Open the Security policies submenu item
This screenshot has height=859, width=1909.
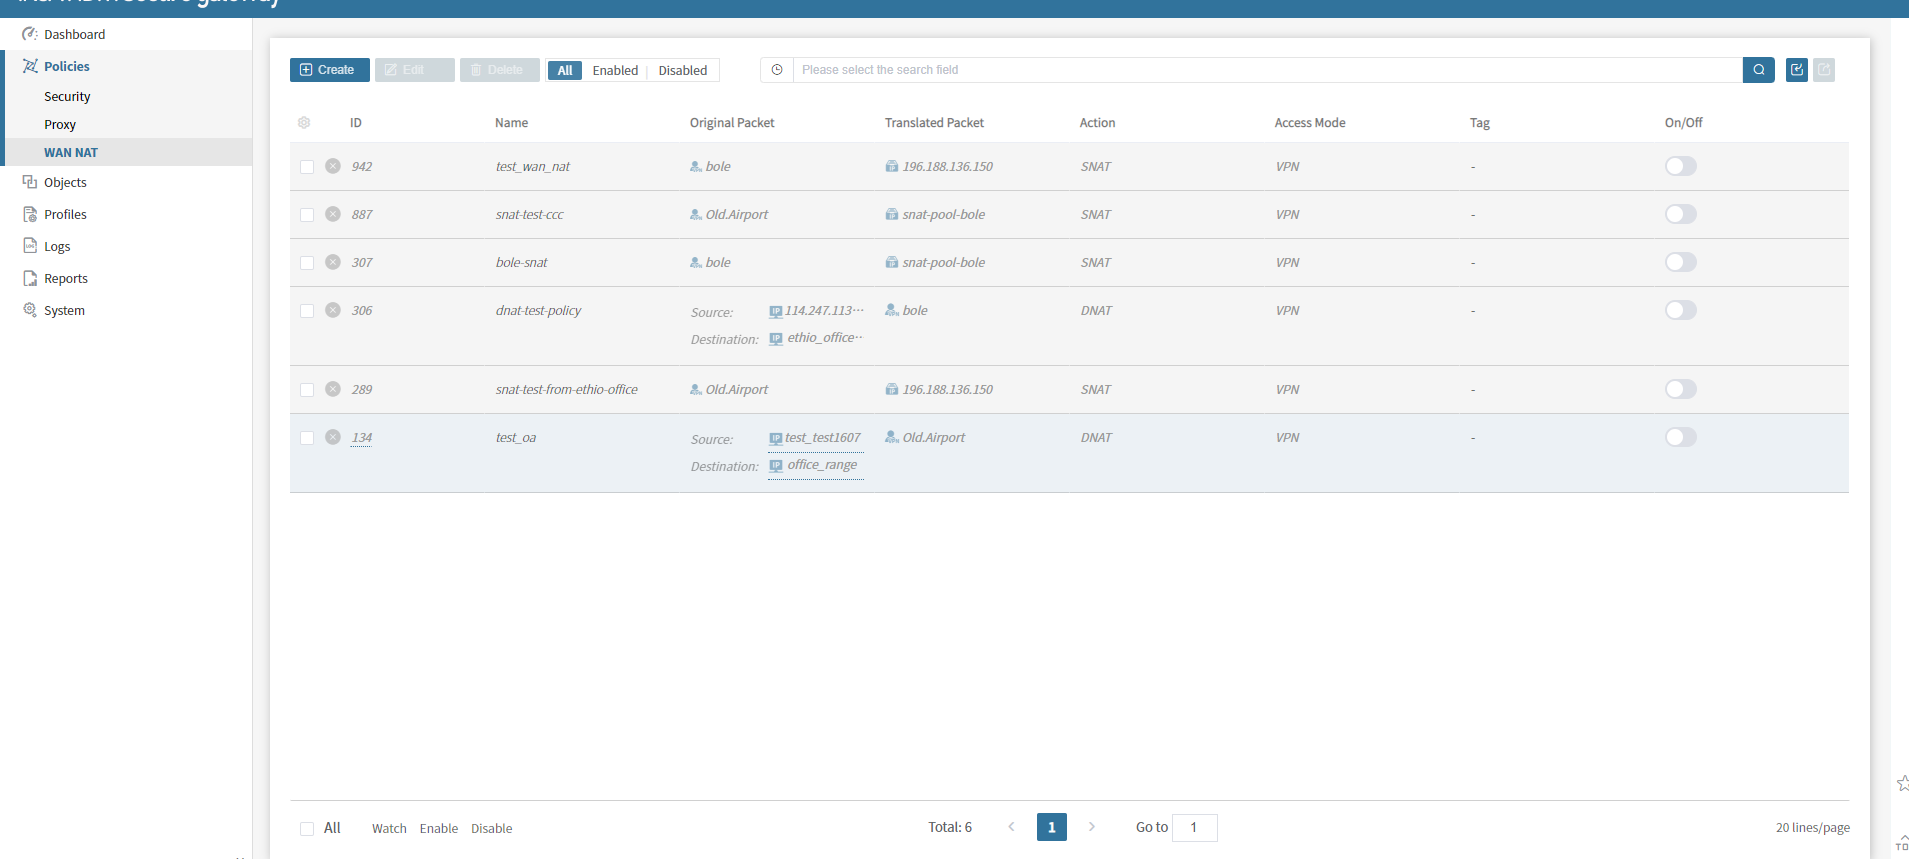(67, 96)
